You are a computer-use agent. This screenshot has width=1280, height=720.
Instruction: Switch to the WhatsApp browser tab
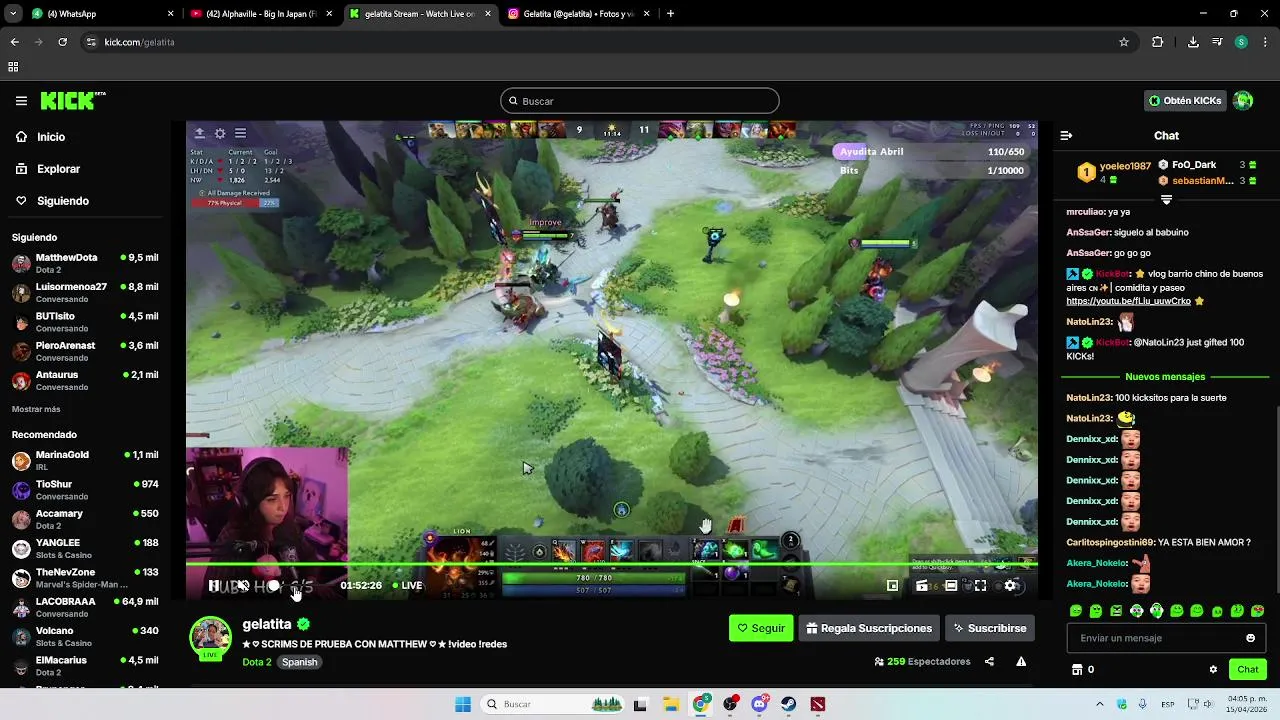pos(103,14)
